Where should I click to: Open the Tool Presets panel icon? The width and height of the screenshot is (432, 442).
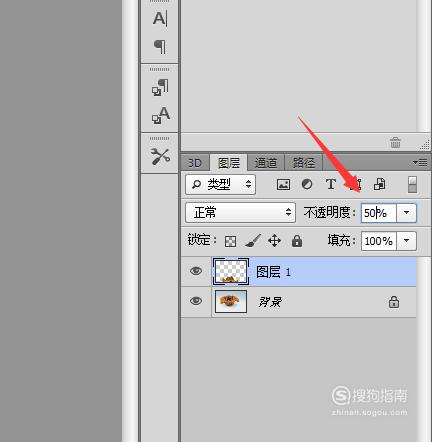[x=160, y=156]
